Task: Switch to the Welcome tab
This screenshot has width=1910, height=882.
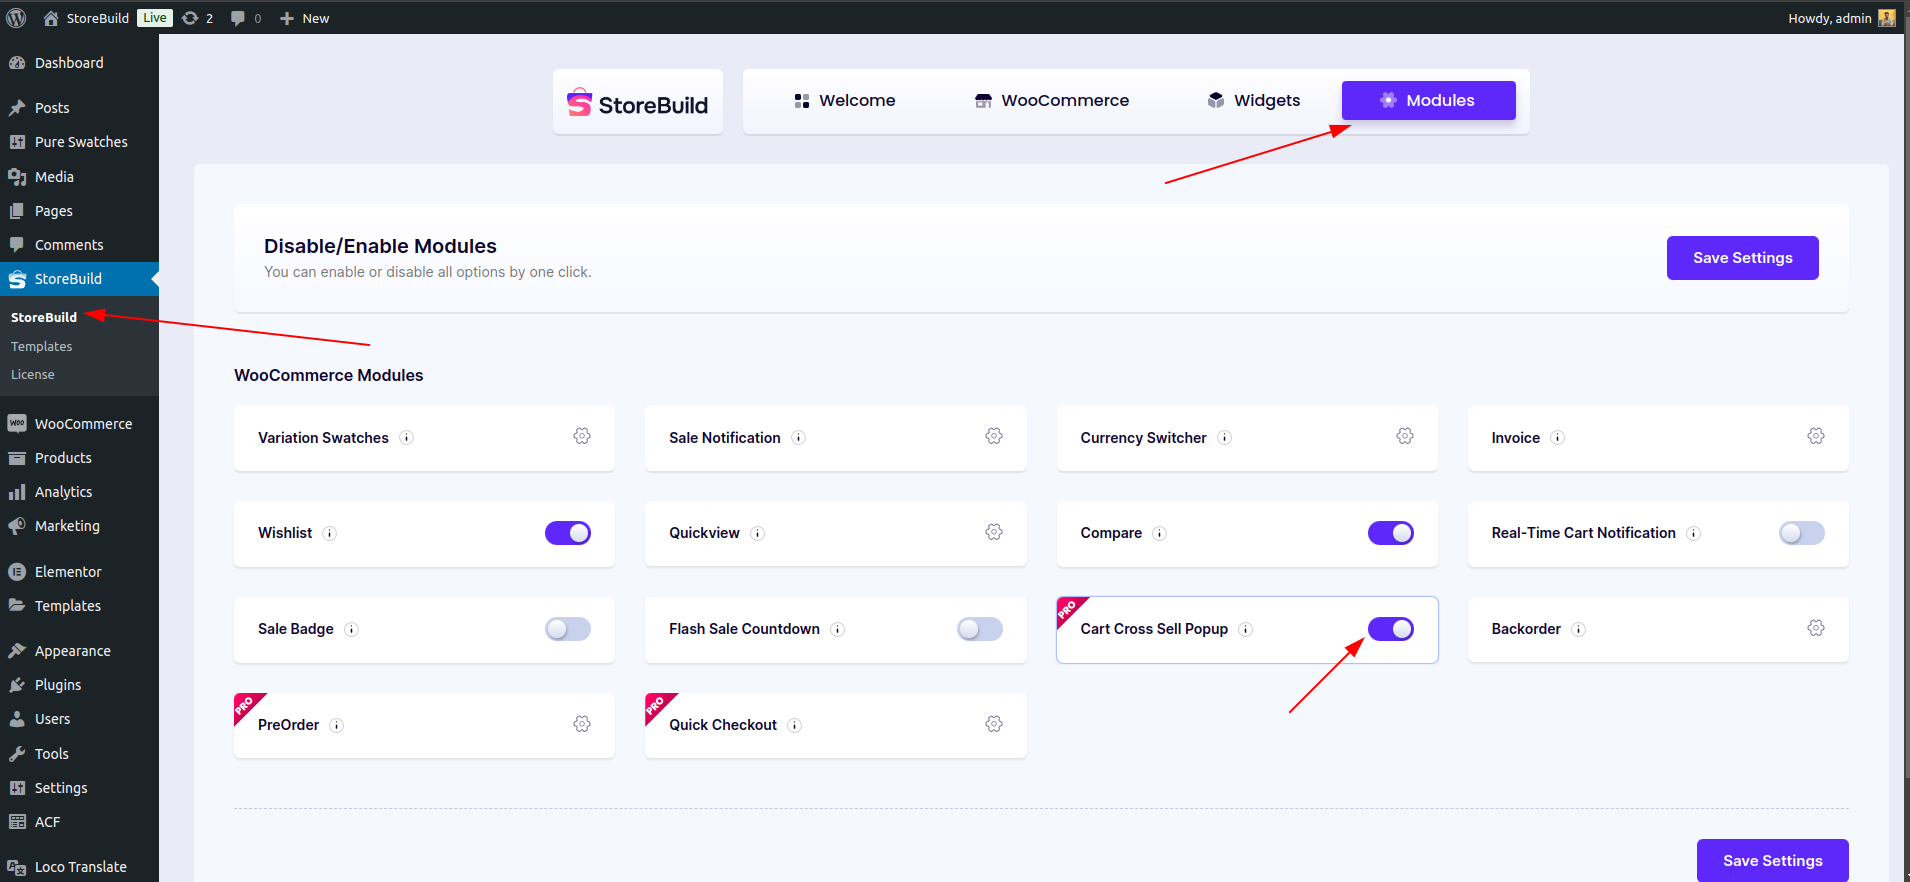Action: click(845, 100)
